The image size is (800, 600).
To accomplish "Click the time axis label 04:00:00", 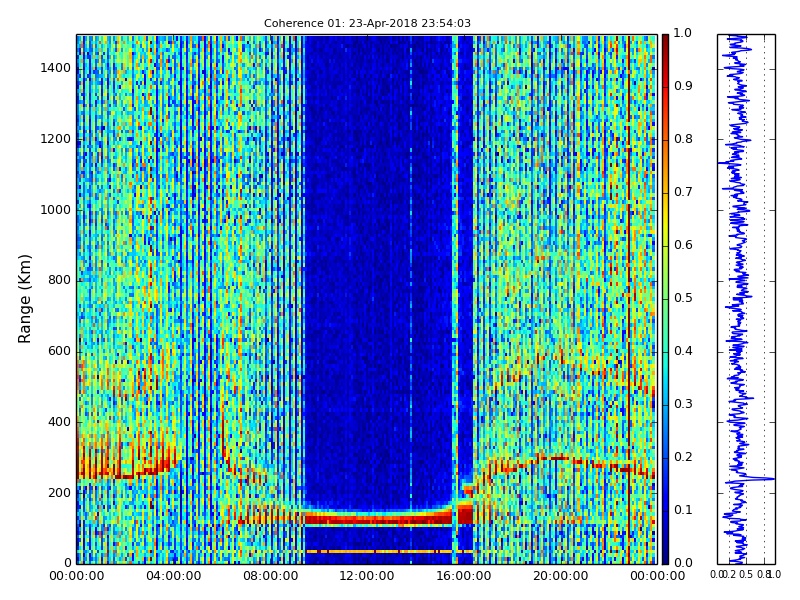I will (x=173, y=577).
